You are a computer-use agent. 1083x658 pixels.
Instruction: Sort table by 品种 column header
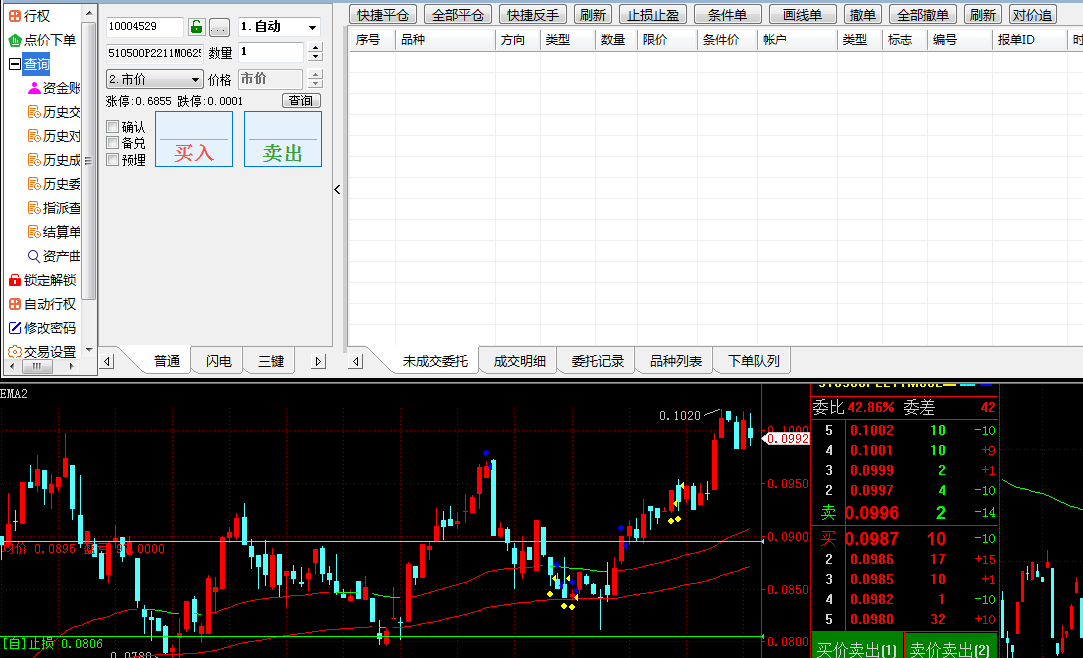(445, 40)
